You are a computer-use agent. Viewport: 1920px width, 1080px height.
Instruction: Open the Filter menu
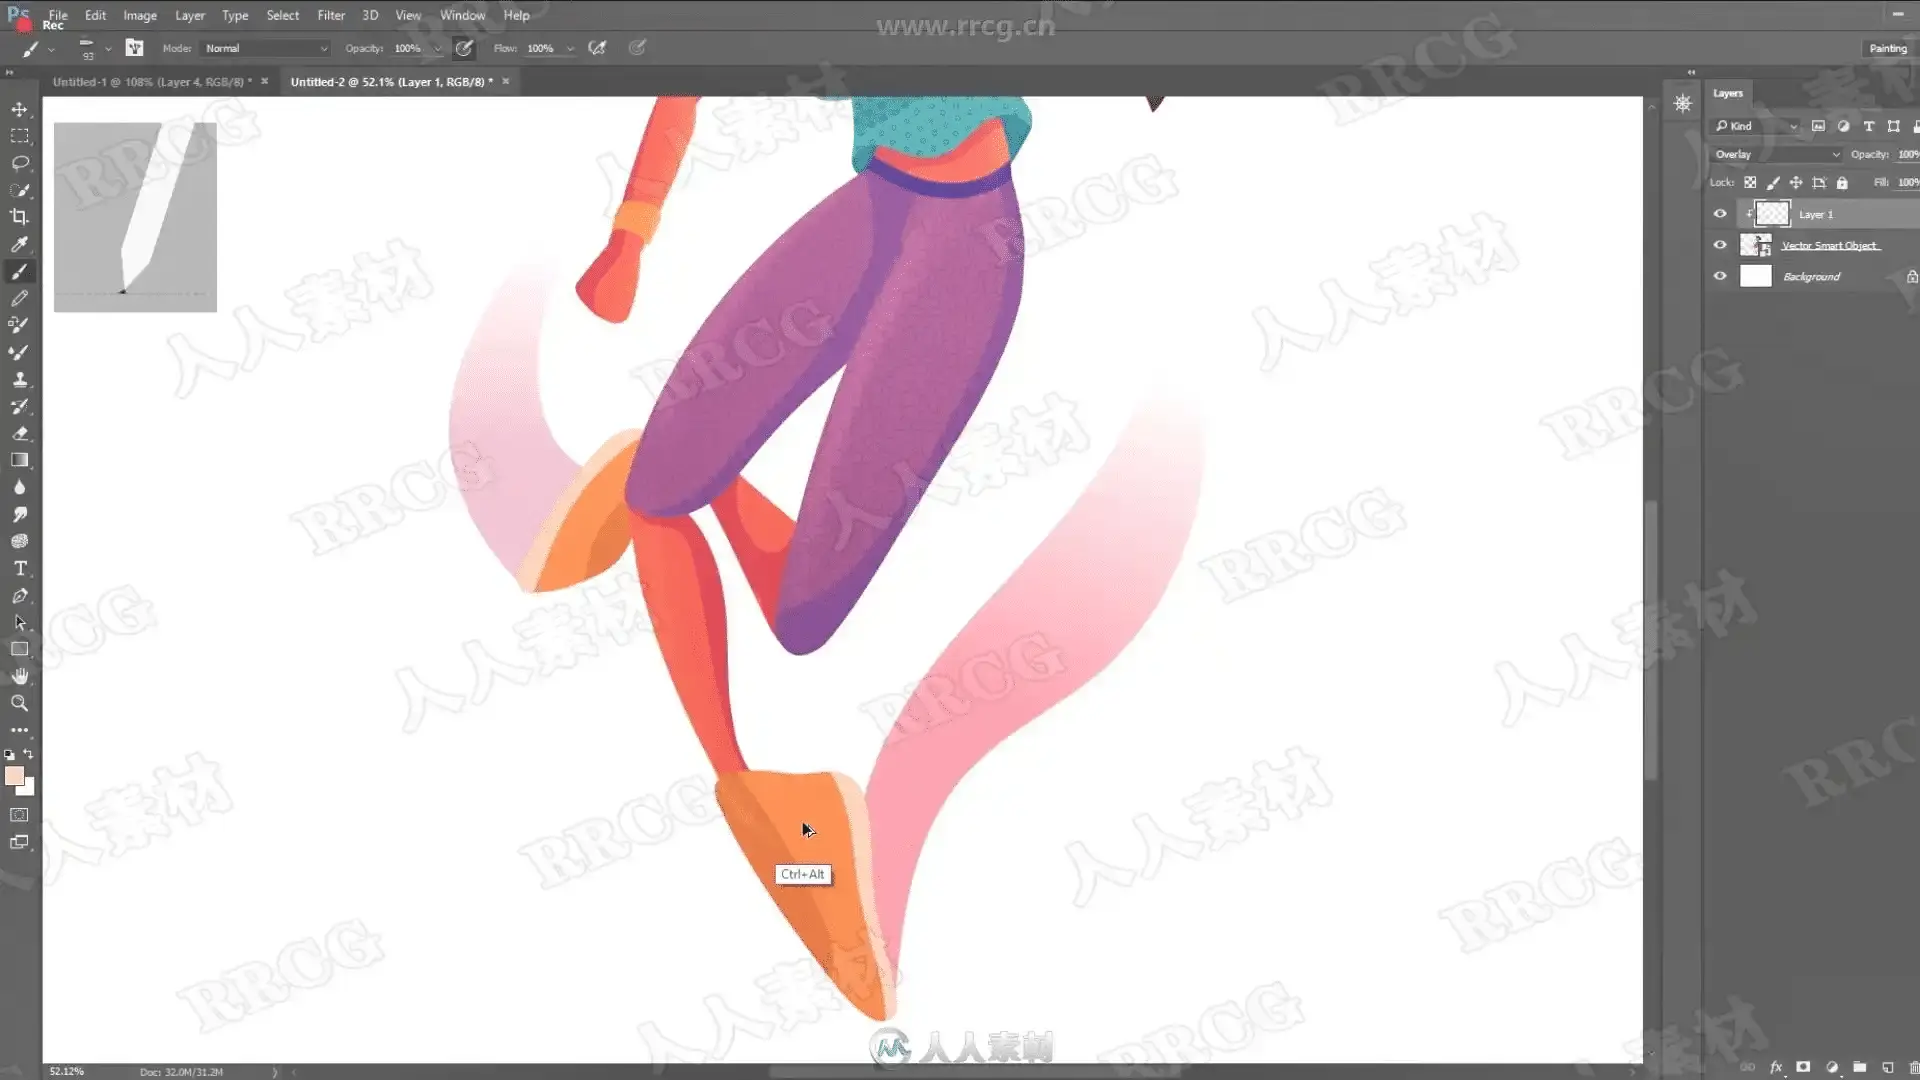click(x=331, y=15)
